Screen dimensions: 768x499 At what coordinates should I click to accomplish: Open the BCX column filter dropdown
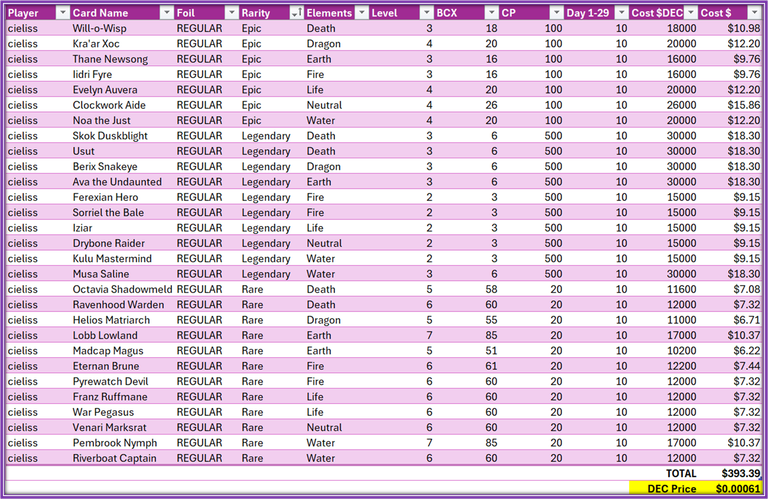[x=491, y=13]
